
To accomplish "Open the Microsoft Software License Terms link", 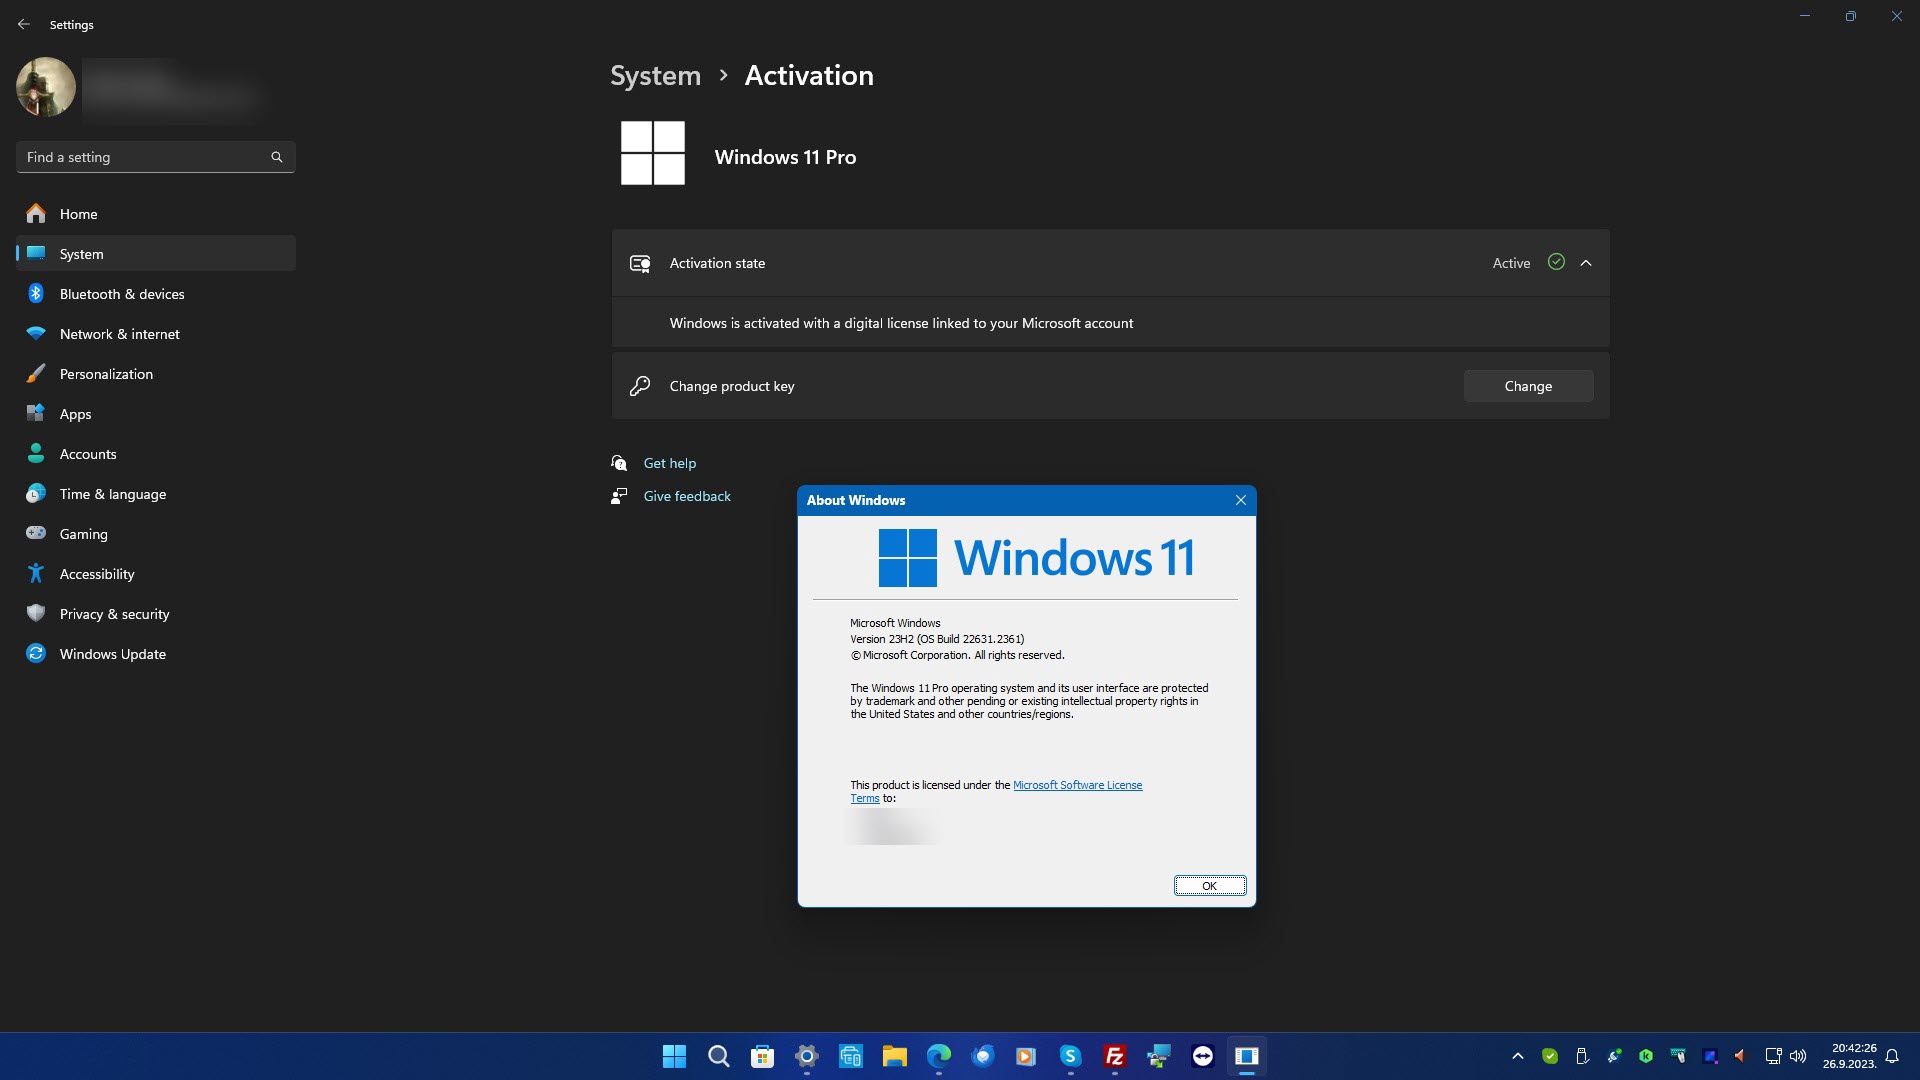I will tap(1077, 785).
